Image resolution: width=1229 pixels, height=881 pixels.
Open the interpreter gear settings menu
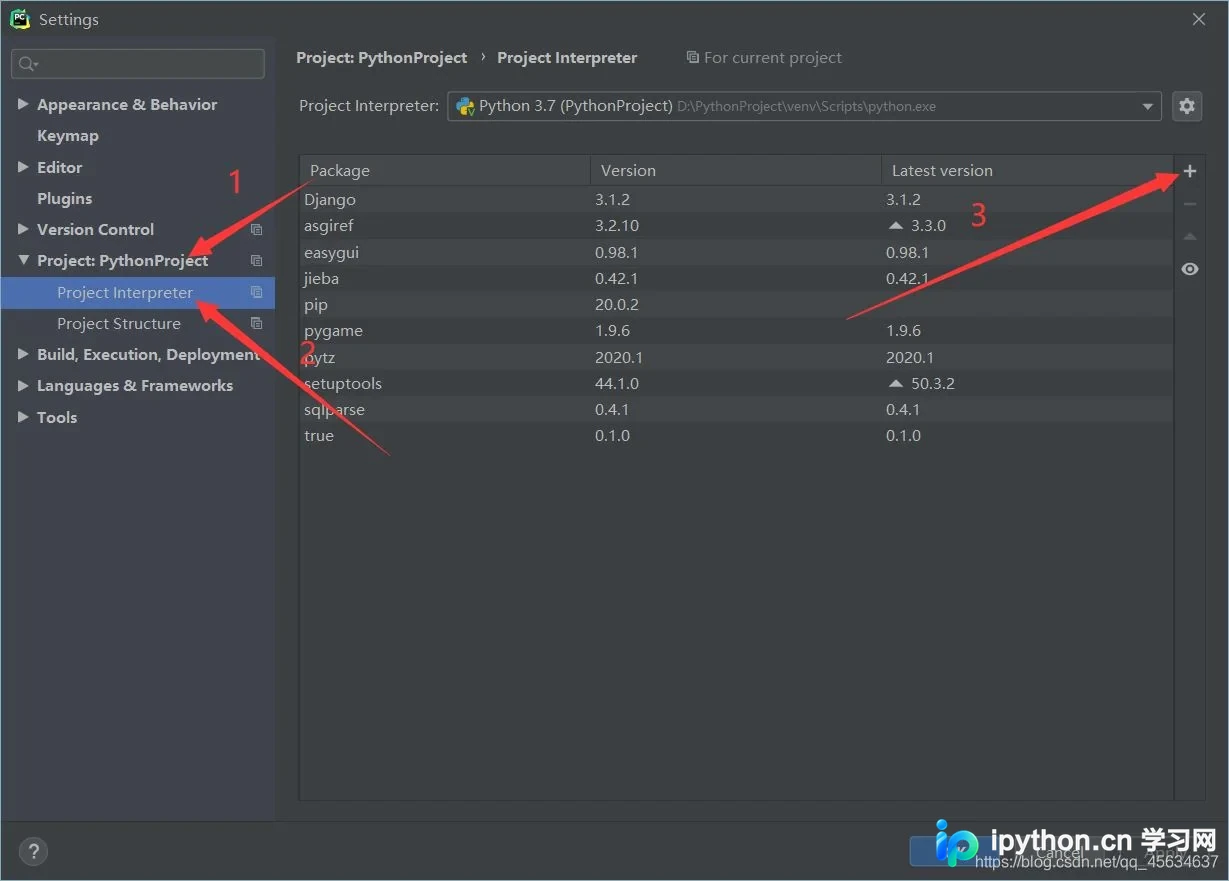[x=1187, y=106]
